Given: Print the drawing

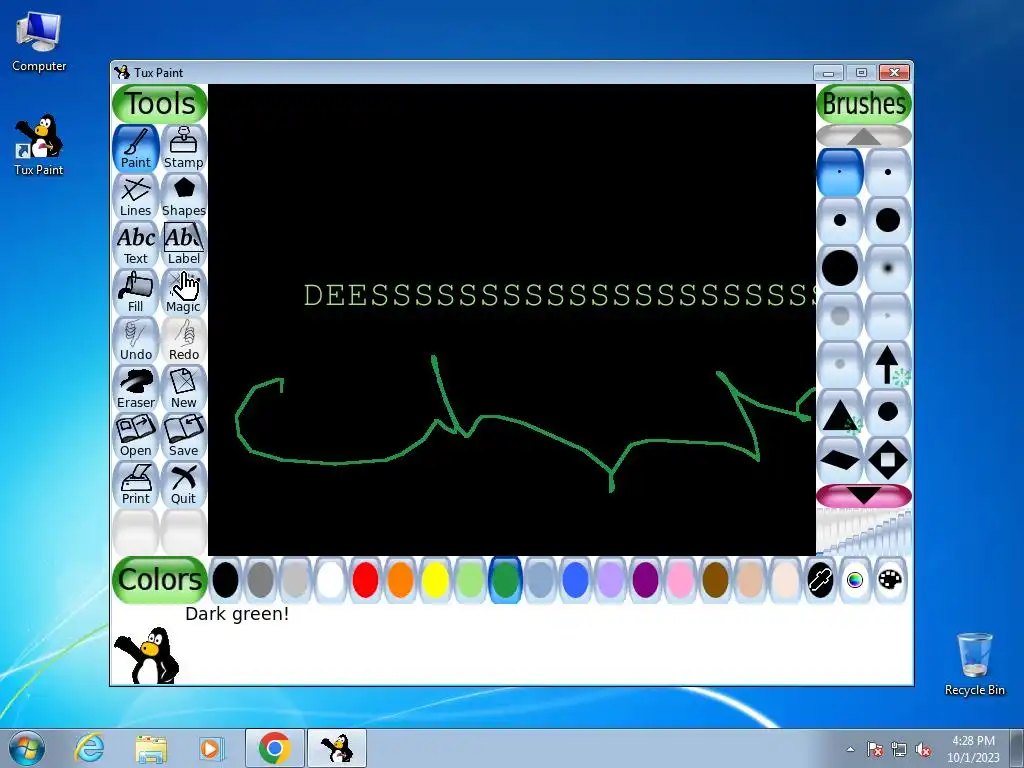Looking at the screenshot, I should coord(136,483).
